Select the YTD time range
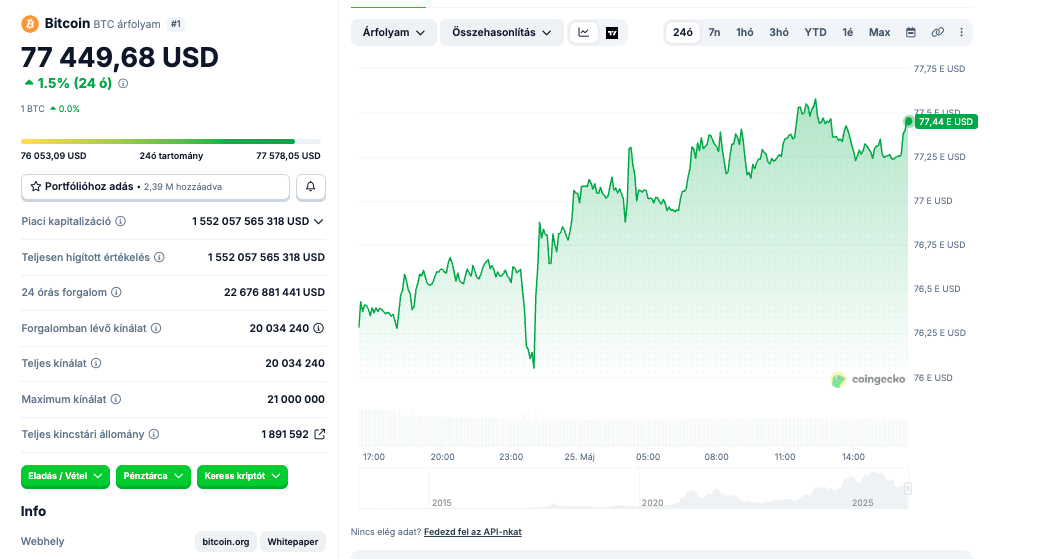Screen dimensions: 1040x559 (815, 32)
